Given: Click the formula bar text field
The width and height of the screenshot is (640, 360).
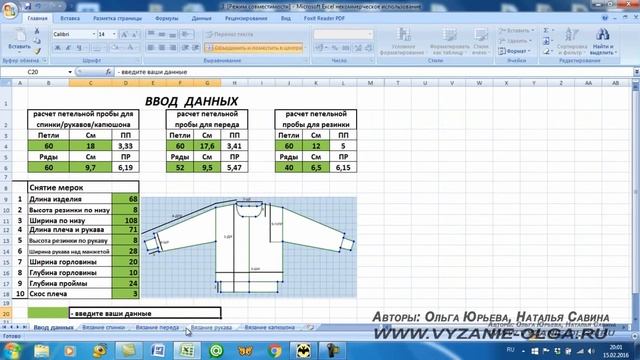Looking at the screenshot, I should point(373,72).
